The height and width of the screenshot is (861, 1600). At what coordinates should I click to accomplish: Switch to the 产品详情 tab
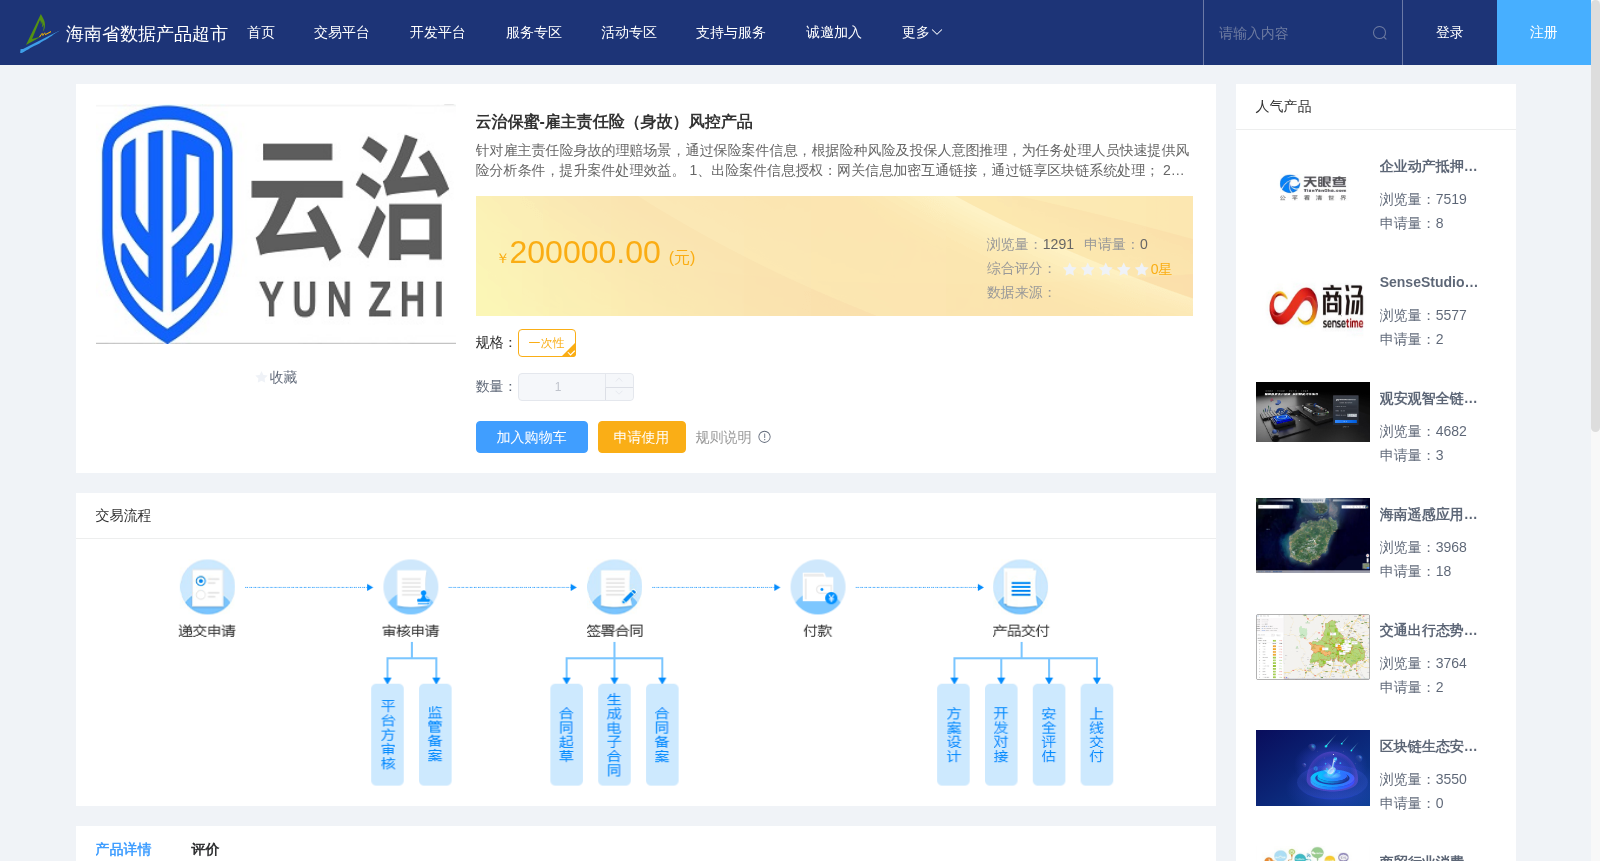[x=123, y=849]
